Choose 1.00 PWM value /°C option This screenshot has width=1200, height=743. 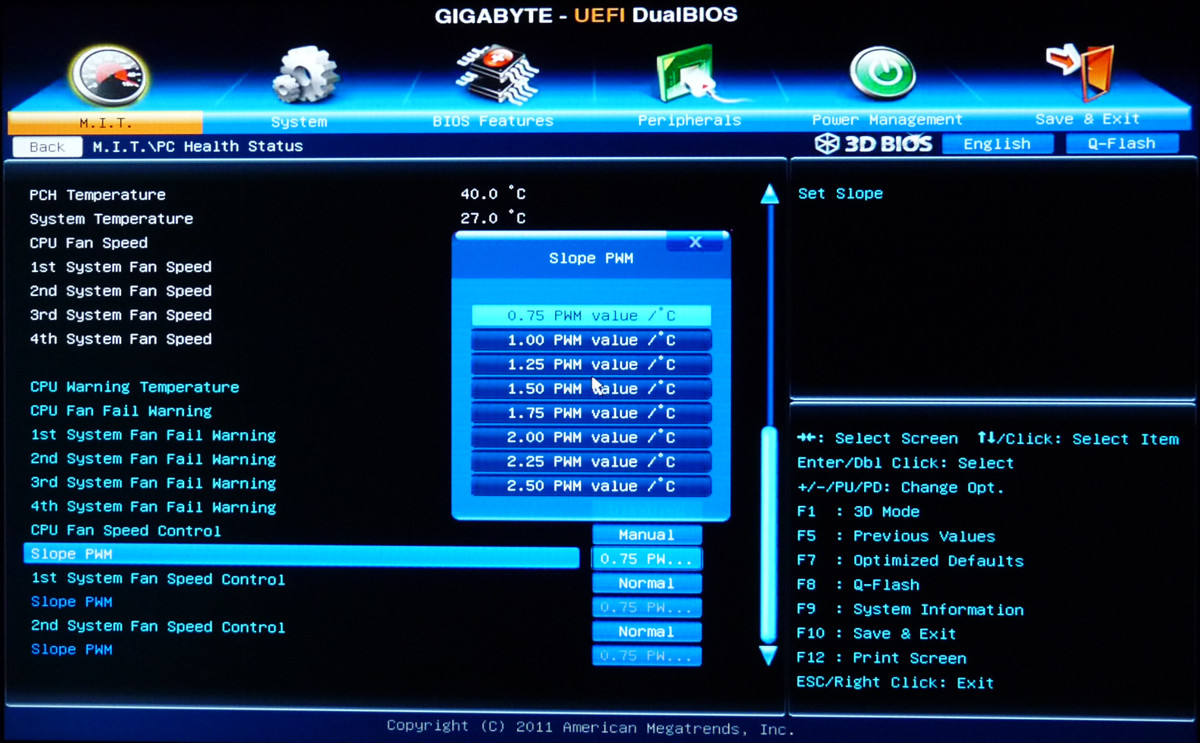(591, 340)
